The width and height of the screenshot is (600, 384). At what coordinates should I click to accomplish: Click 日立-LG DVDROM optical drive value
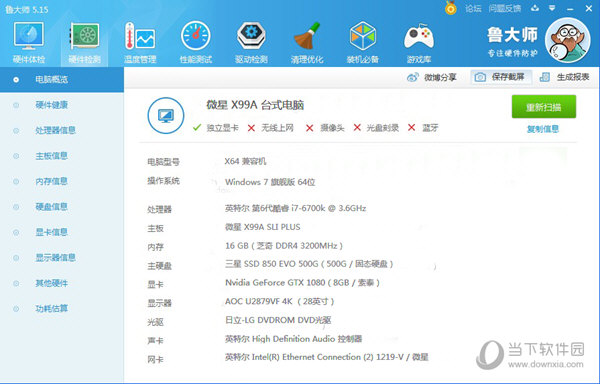278,320
